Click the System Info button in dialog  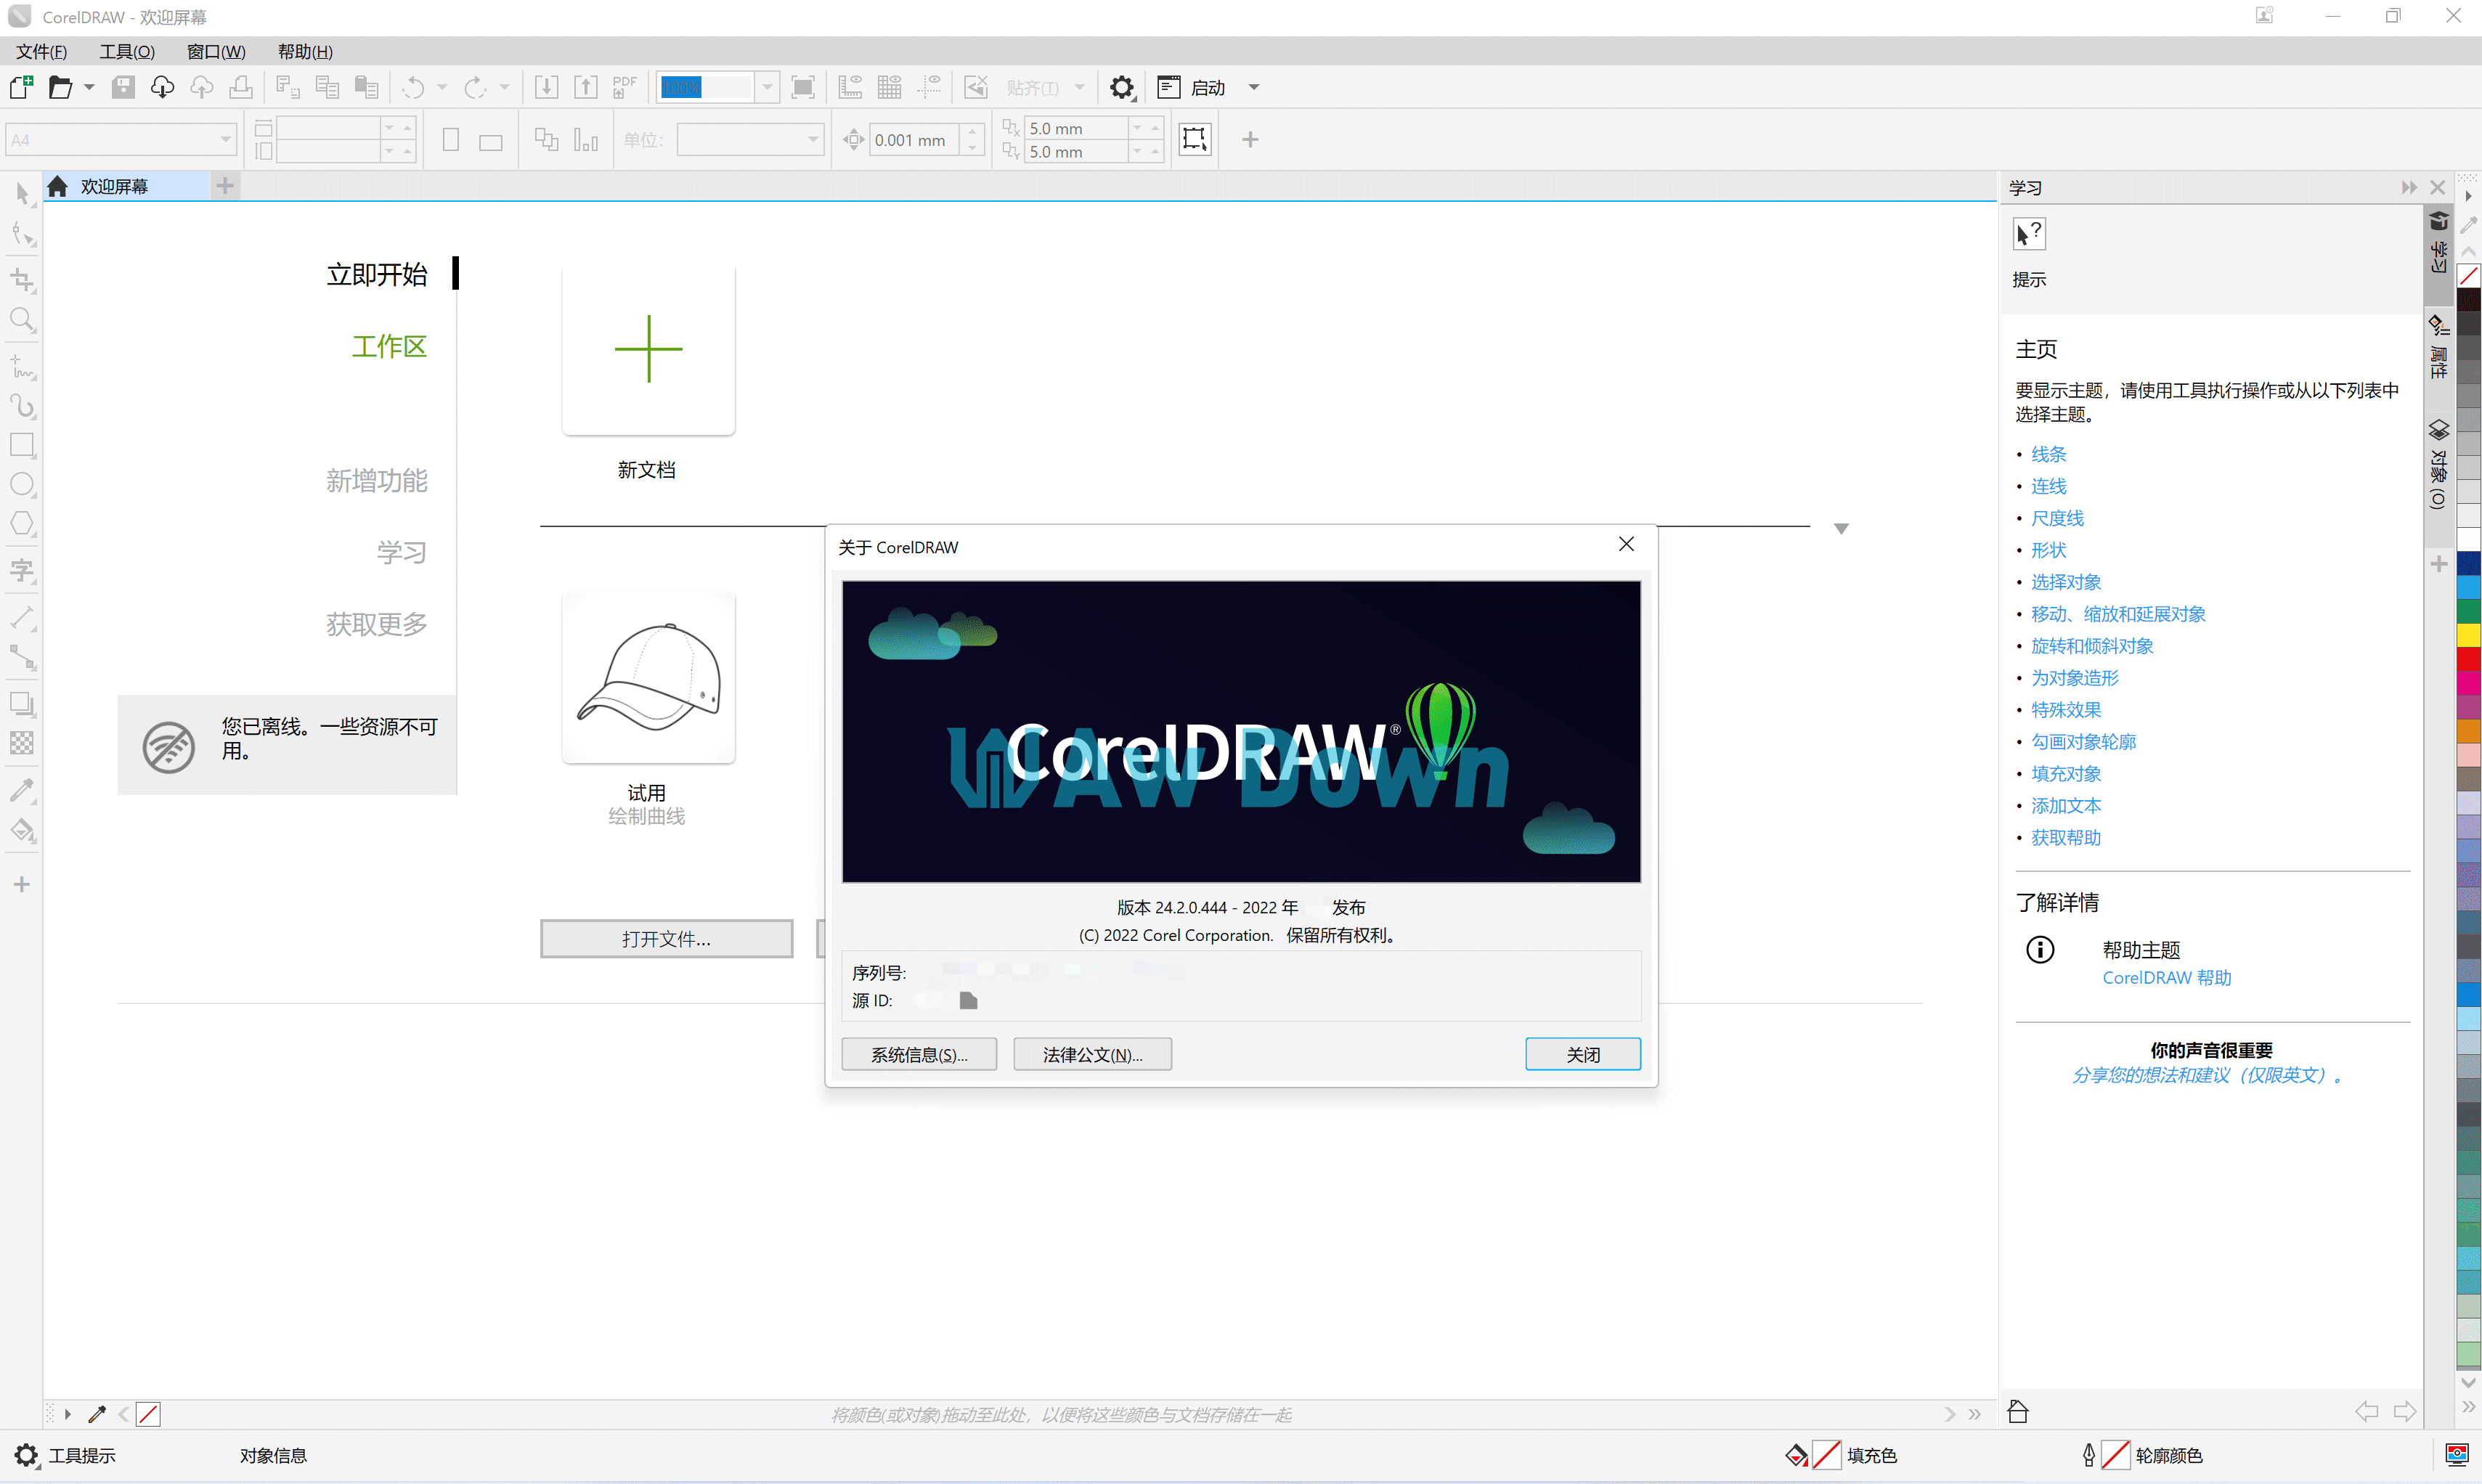point(919,1054)
